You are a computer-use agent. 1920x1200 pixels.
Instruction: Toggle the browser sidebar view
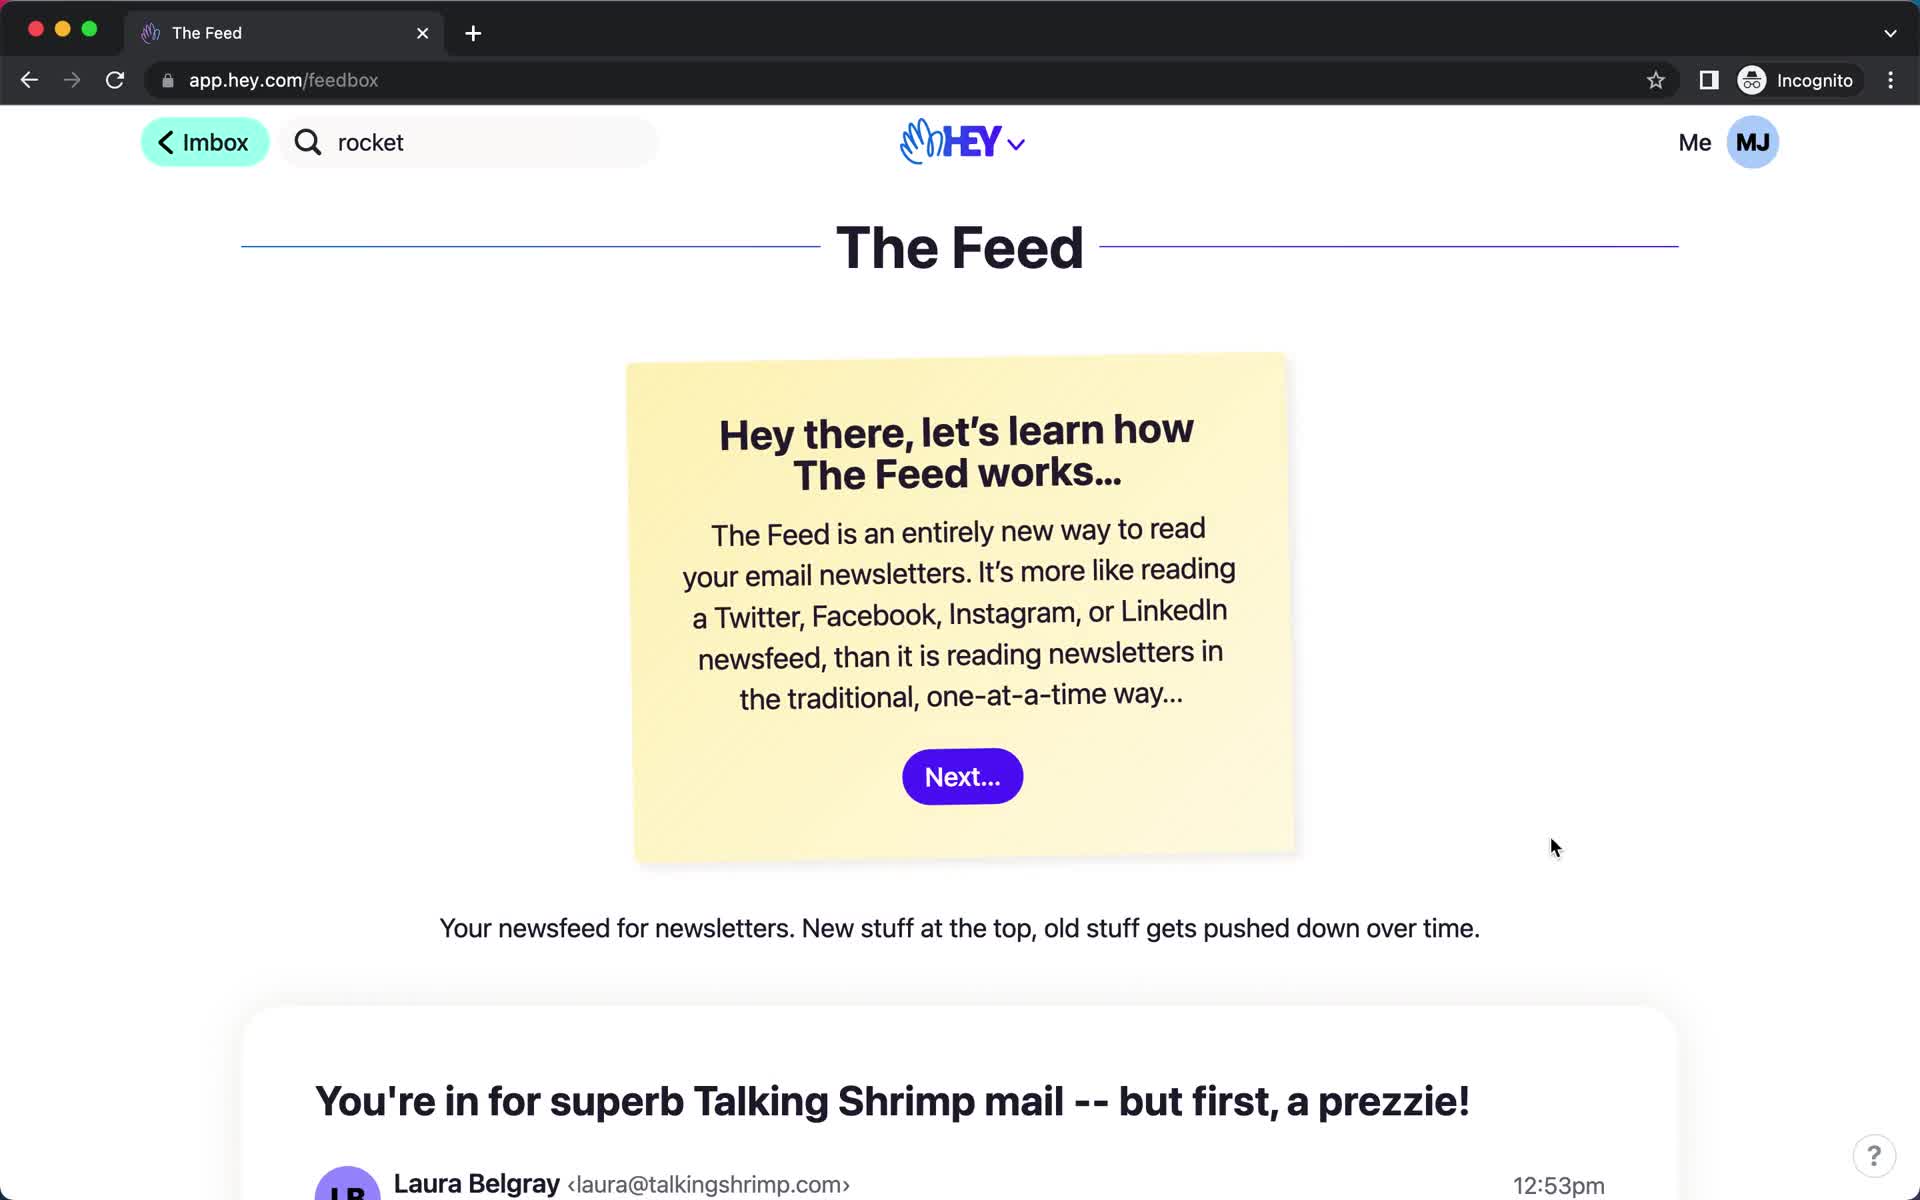pyautogui.click(x=1707, y=79)
